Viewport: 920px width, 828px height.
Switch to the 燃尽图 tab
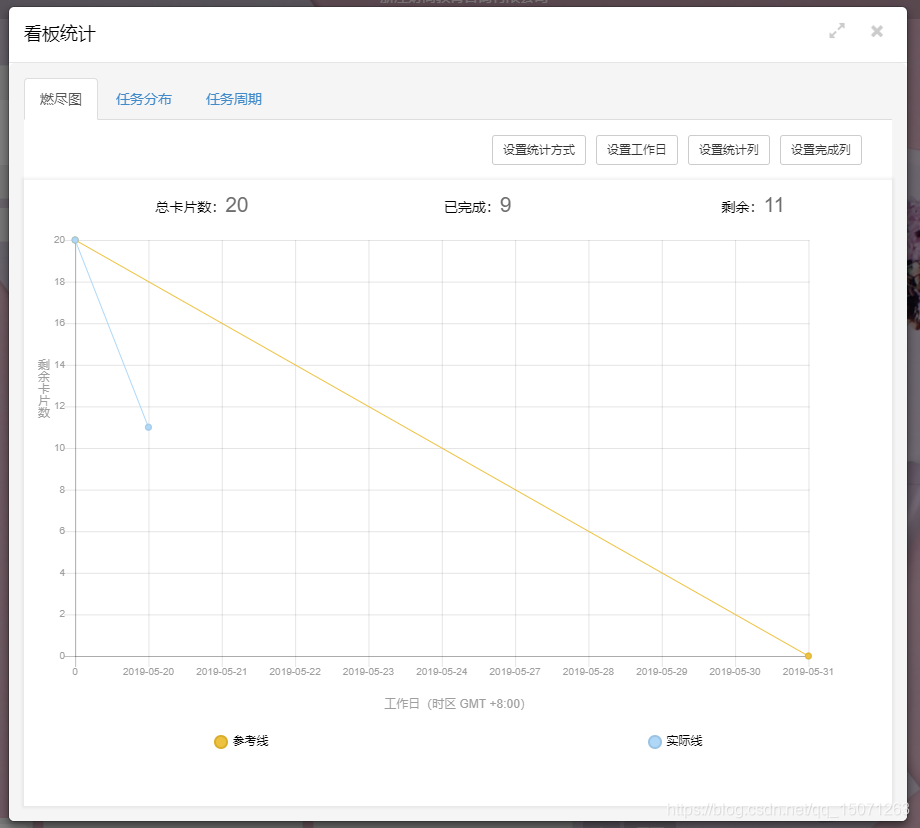click(61, 99)
